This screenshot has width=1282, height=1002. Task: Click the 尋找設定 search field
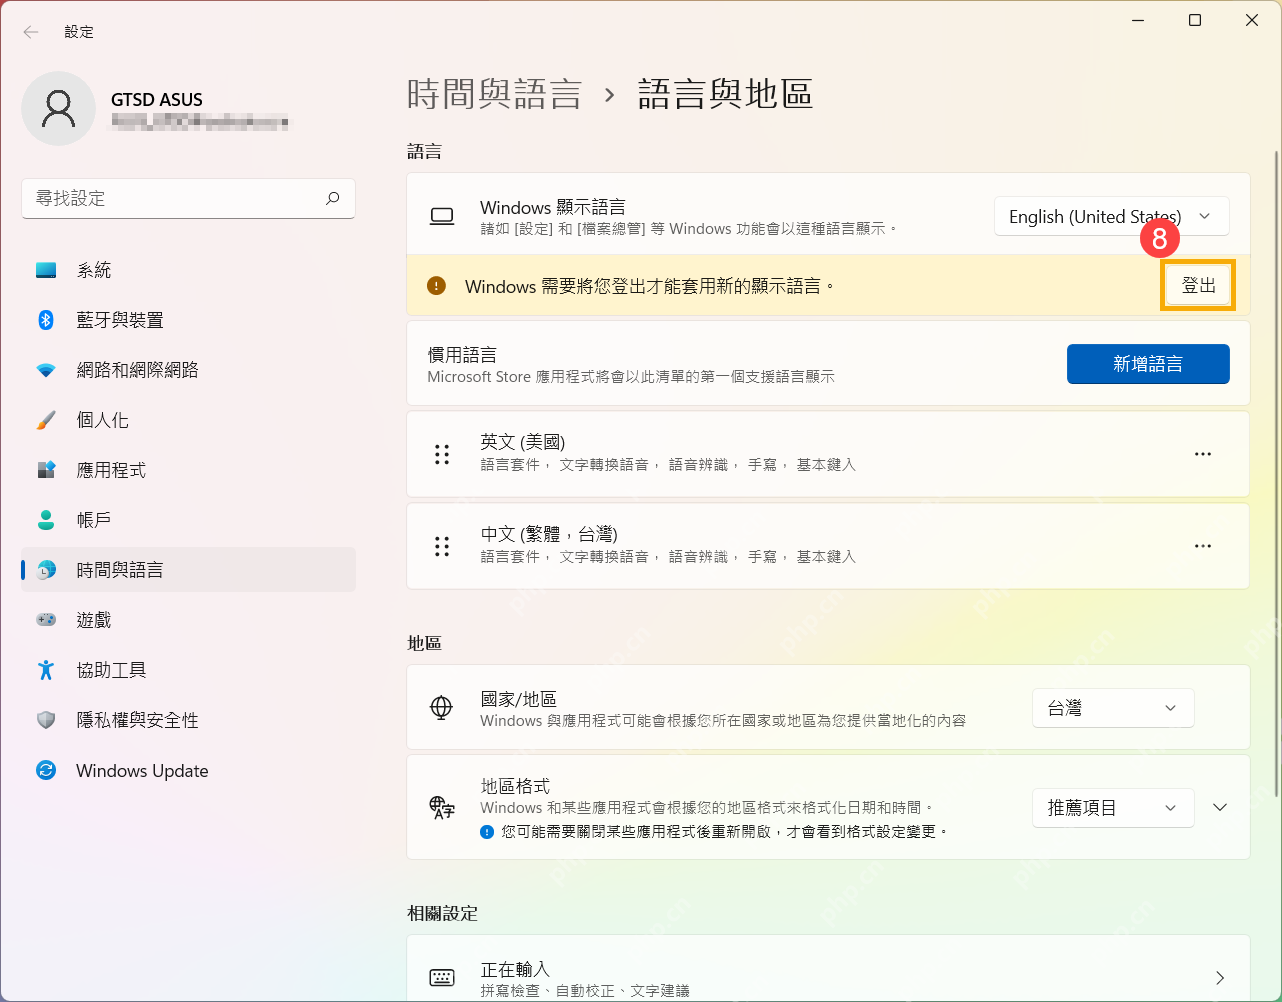[188, 198]
